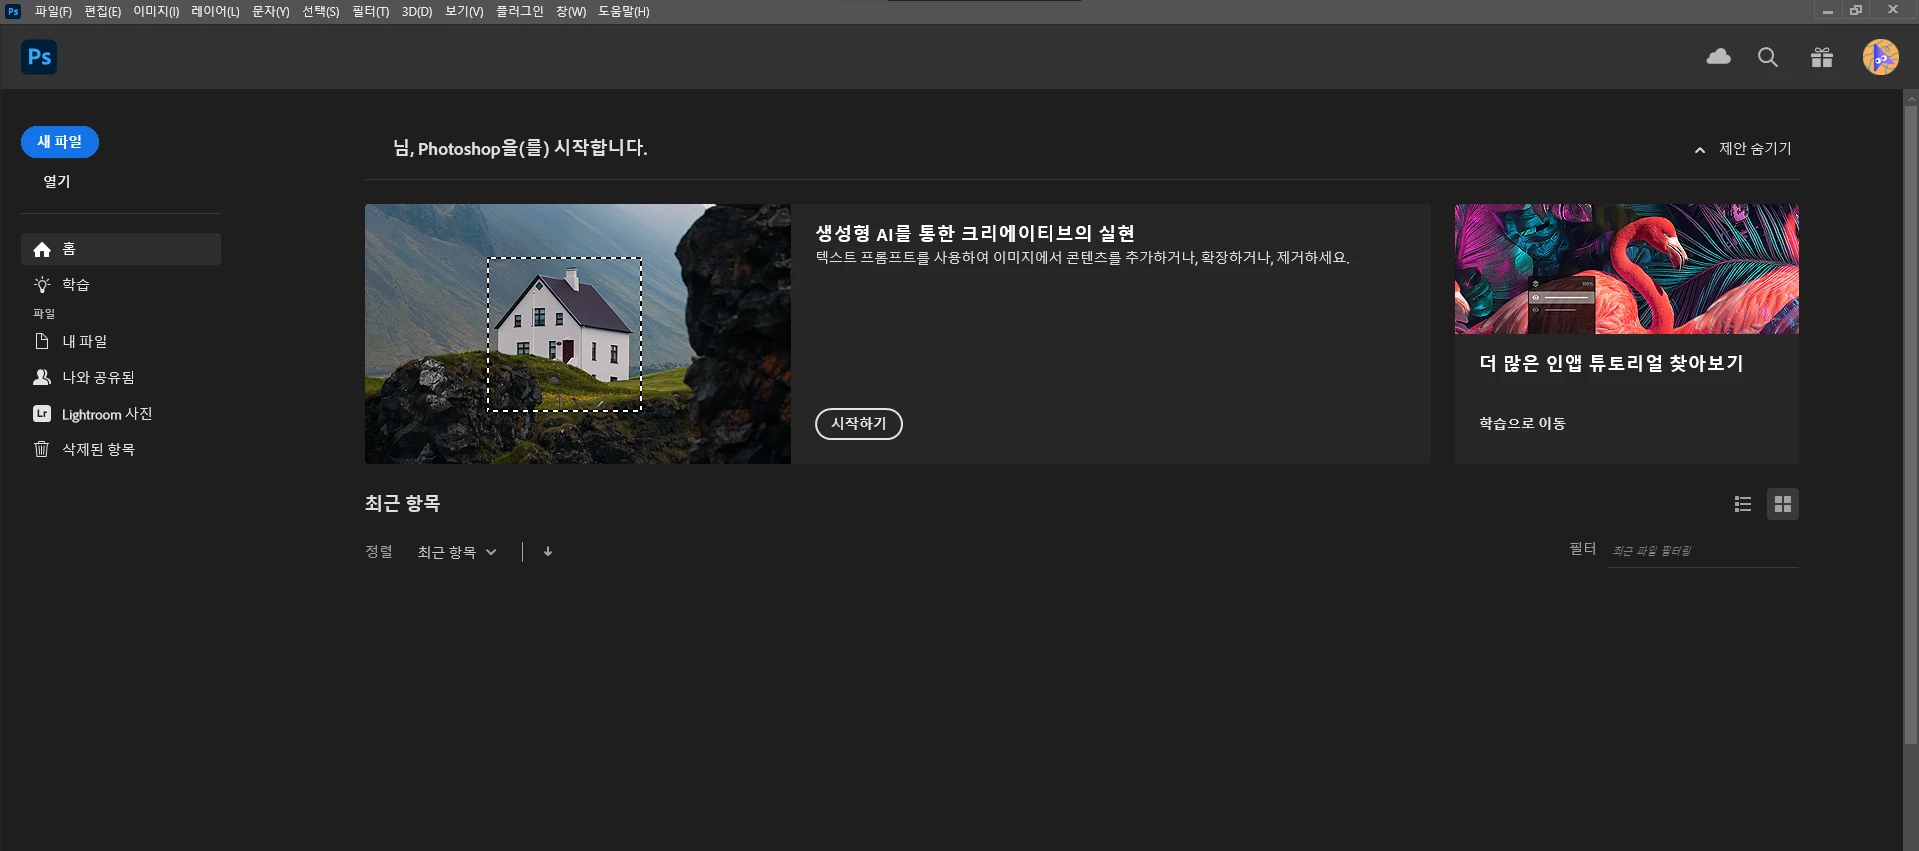The width and height of the screenshot is (1919, 851).
Task: Switch recent items to list view
Action: 1743,504
